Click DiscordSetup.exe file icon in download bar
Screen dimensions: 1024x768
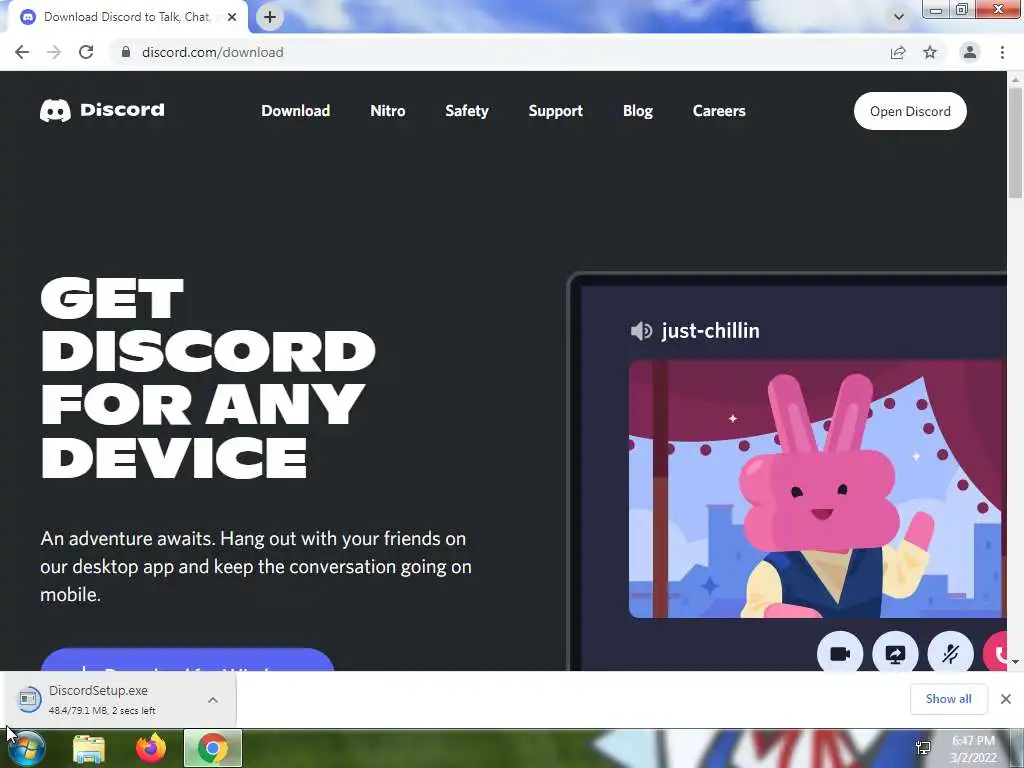pyautogui.click(x=29, y=699)
